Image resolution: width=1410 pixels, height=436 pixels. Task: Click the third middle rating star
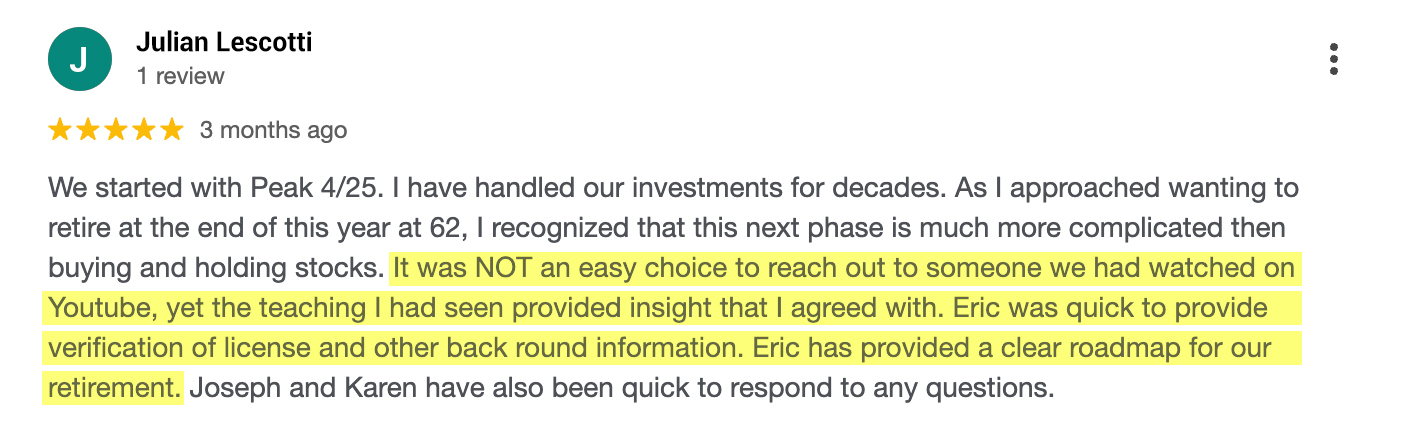(x=116, y=130)
